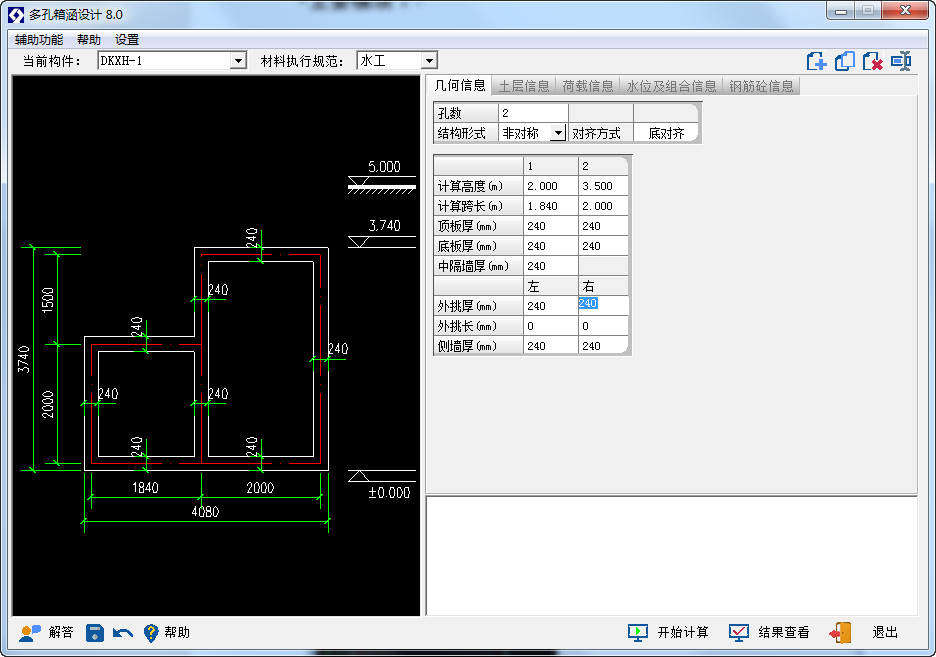Click the 底对齐 alignment cell
Viewport: 936px width, 657px height.
[x=666, y=133]
